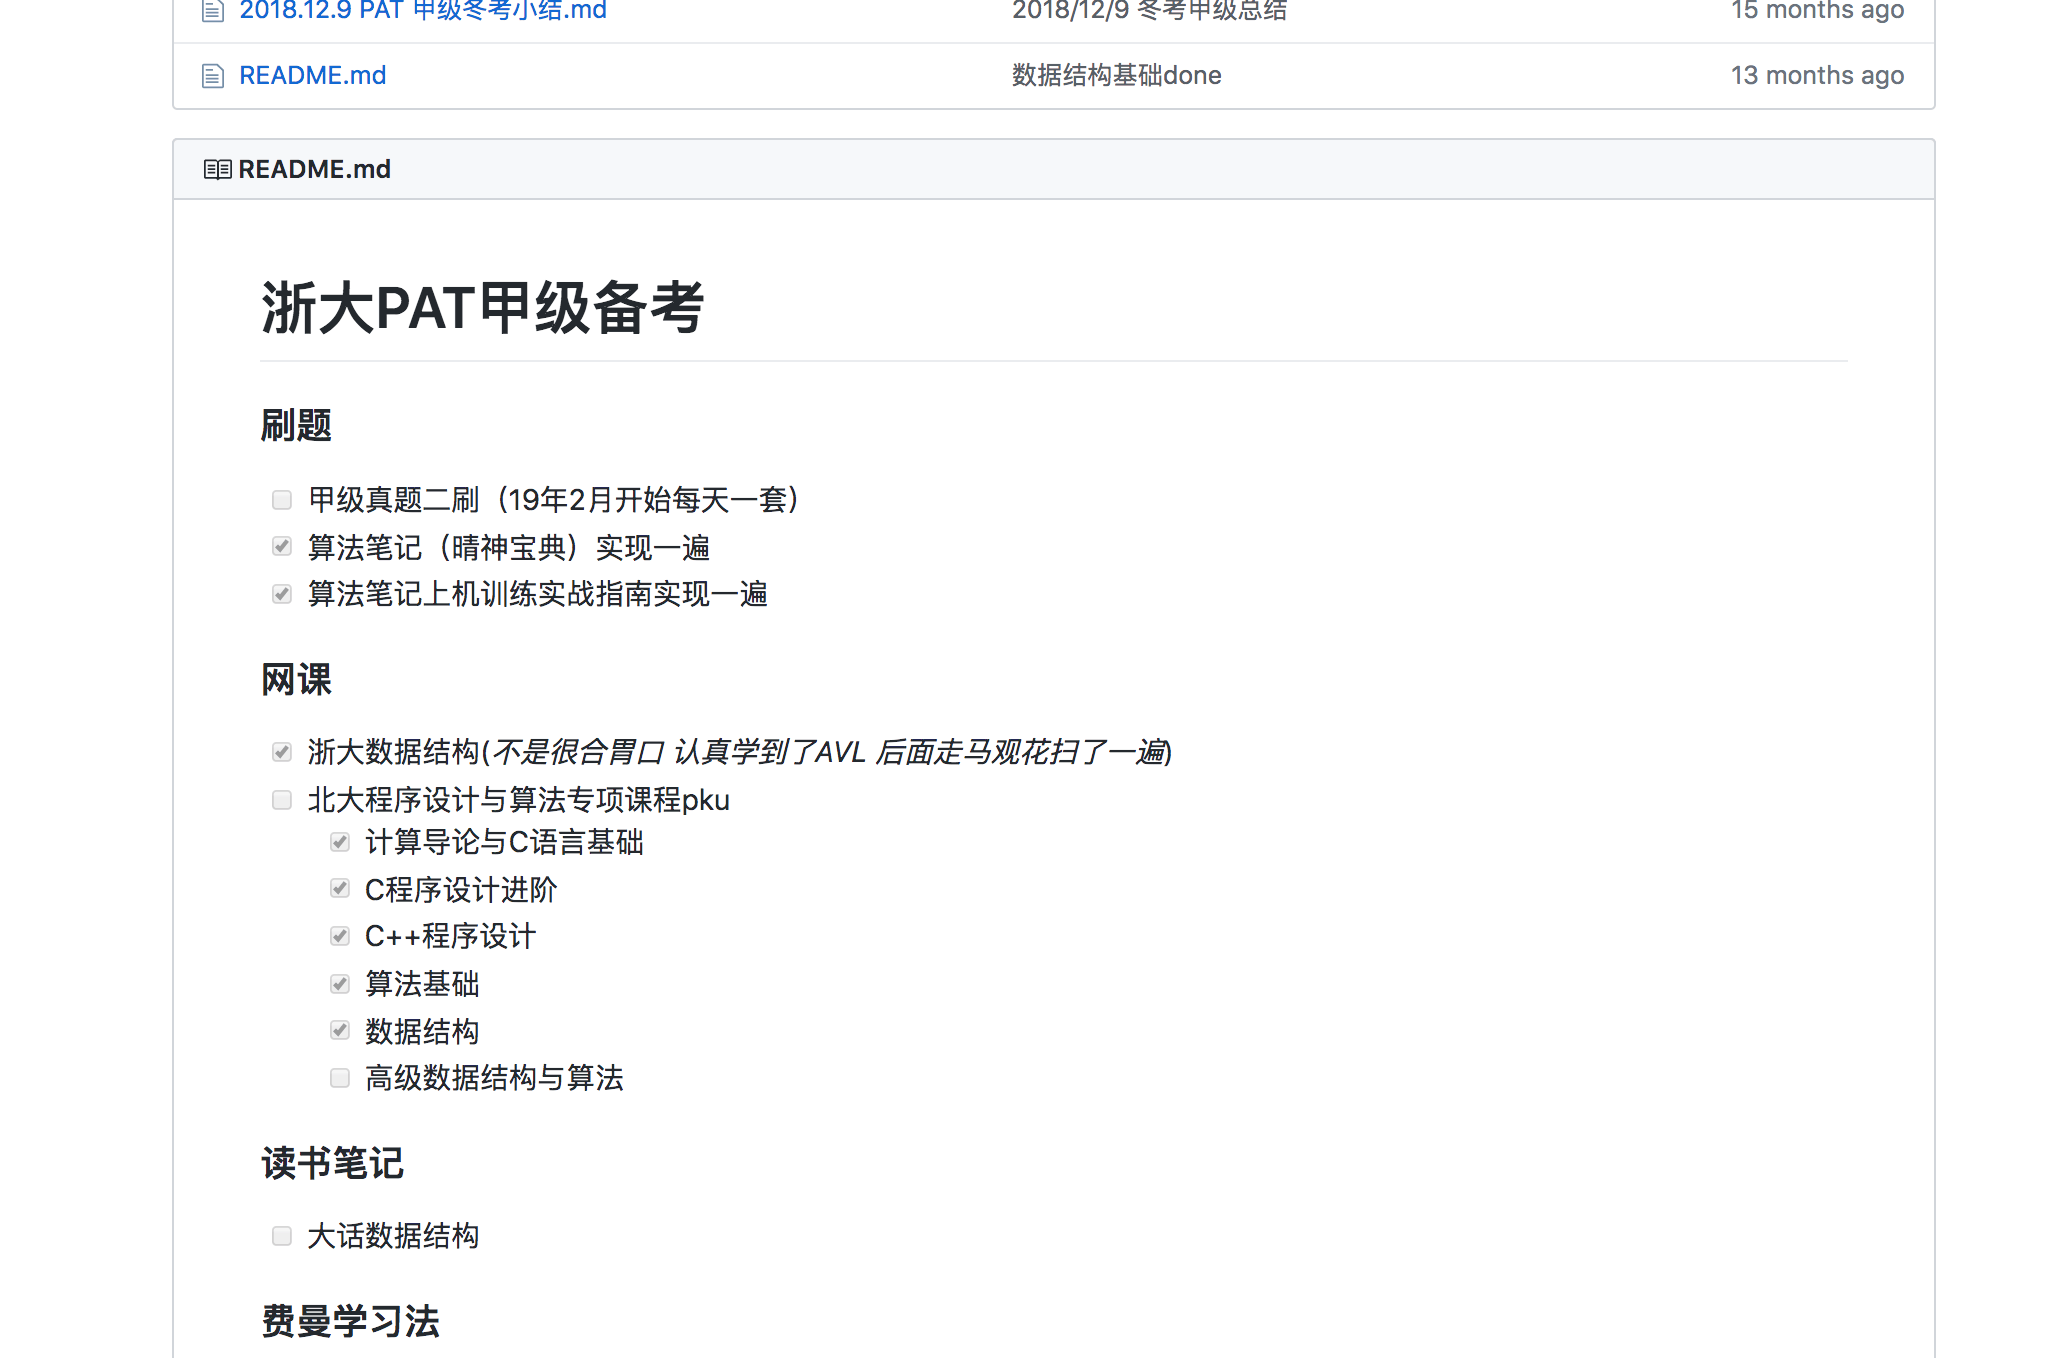Toggle the 算法笔记上机训练实战指南 checkbox

point(282,594)
